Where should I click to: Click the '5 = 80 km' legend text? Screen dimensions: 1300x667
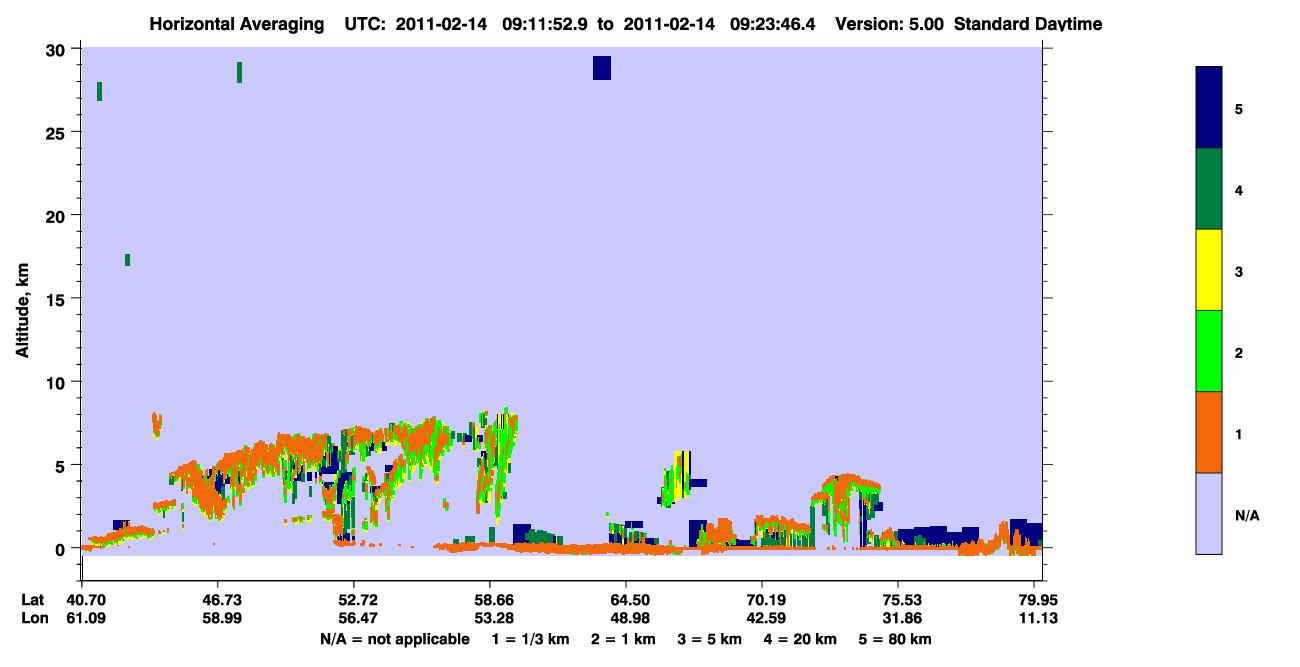tap(896, 639)
